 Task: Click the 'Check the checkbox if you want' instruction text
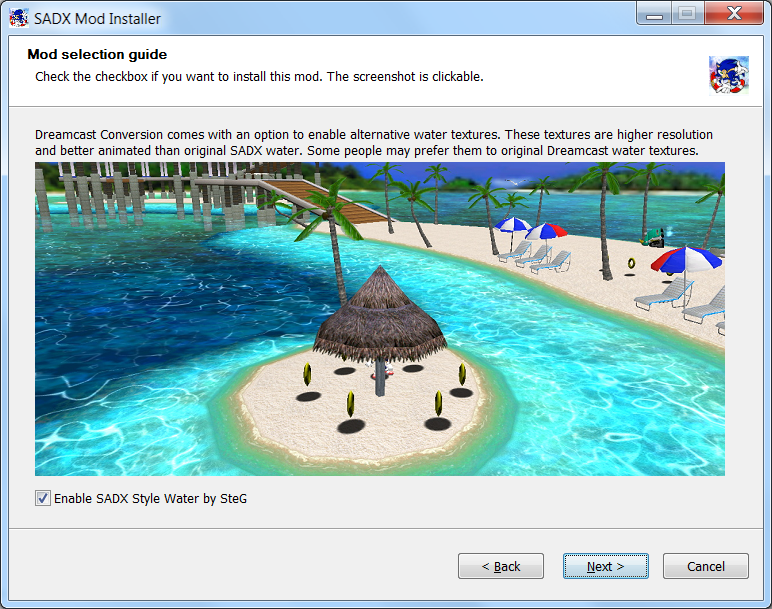[259, 77]
